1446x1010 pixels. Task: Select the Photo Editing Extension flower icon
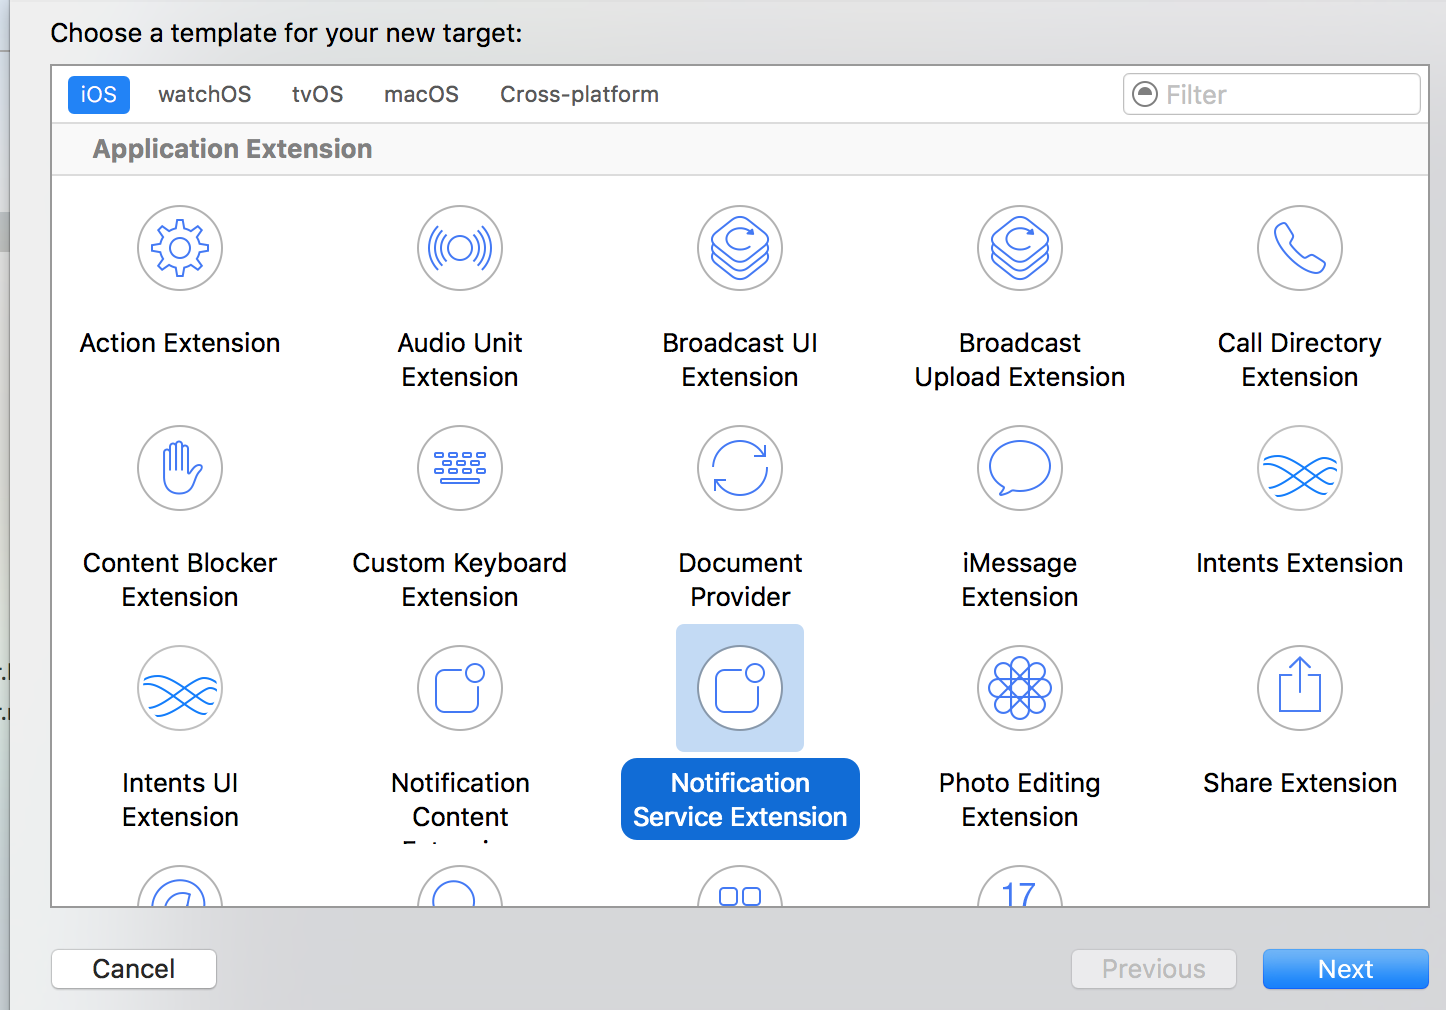[x=1020, y=688]
